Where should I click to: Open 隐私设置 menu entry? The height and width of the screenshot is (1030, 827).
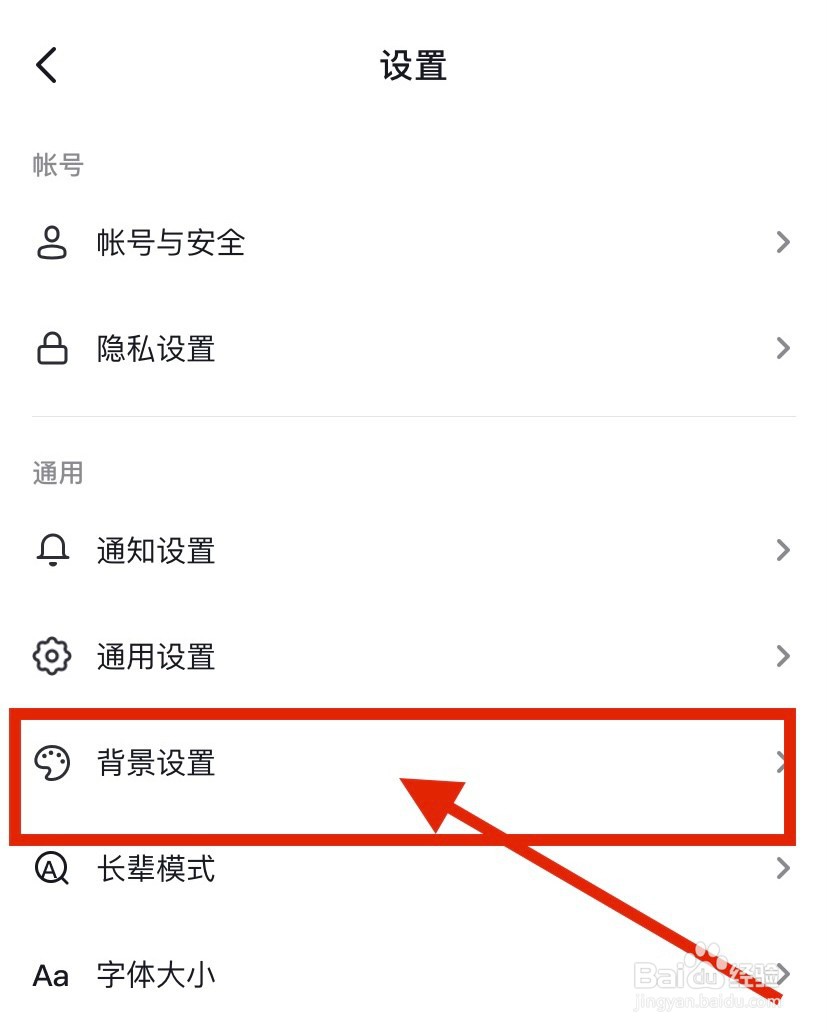click(x=413, y=348)
